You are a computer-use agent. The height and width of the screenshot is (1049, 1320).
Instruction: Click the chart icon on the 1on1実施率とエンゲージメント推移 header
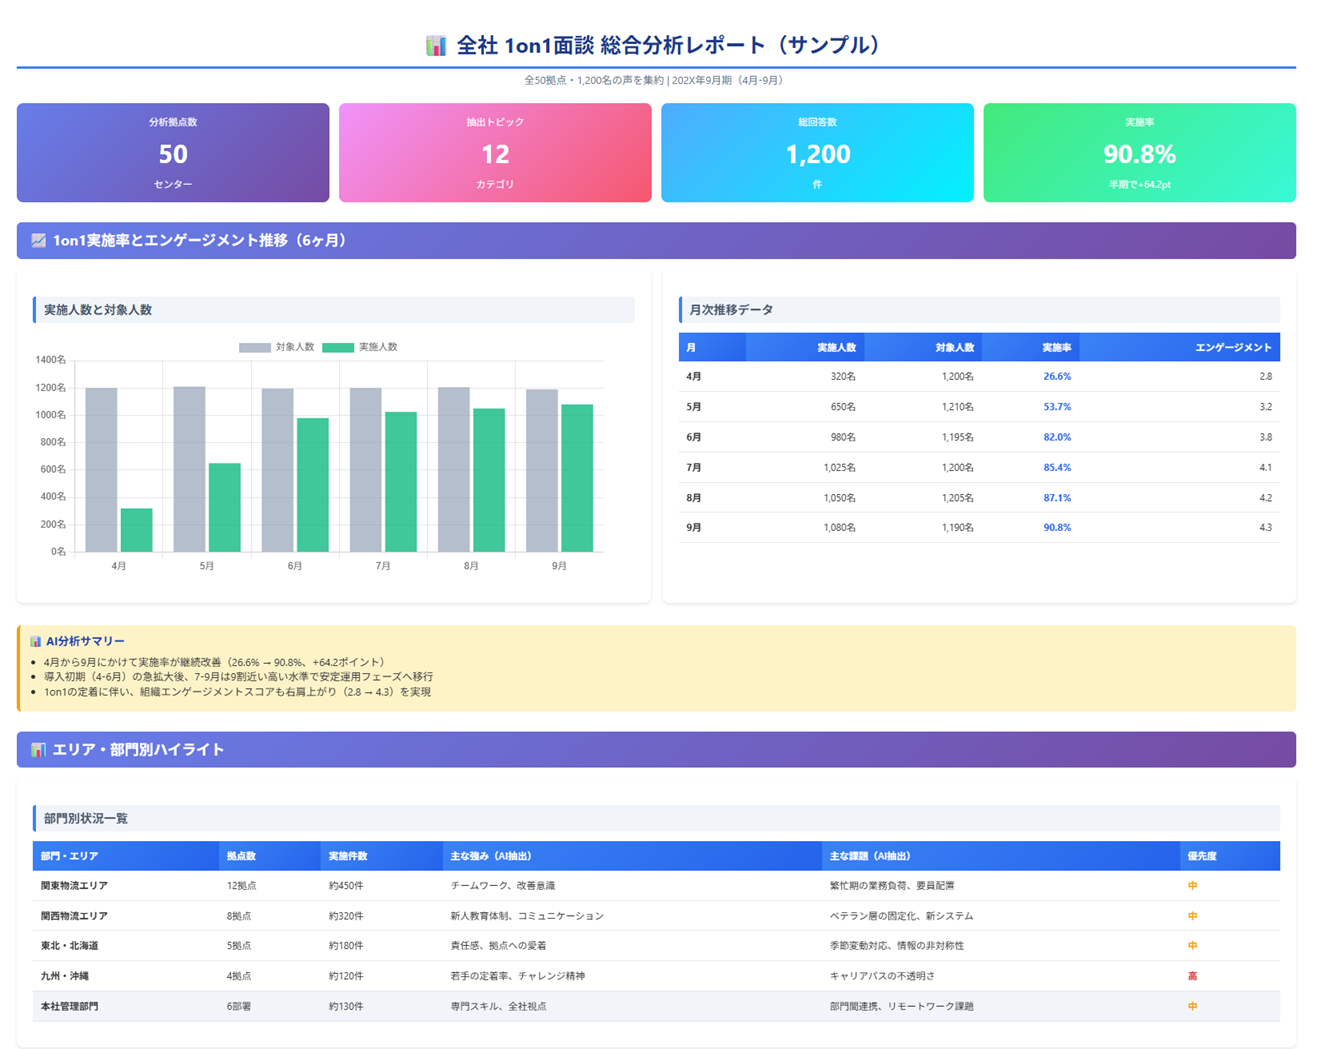38,240
